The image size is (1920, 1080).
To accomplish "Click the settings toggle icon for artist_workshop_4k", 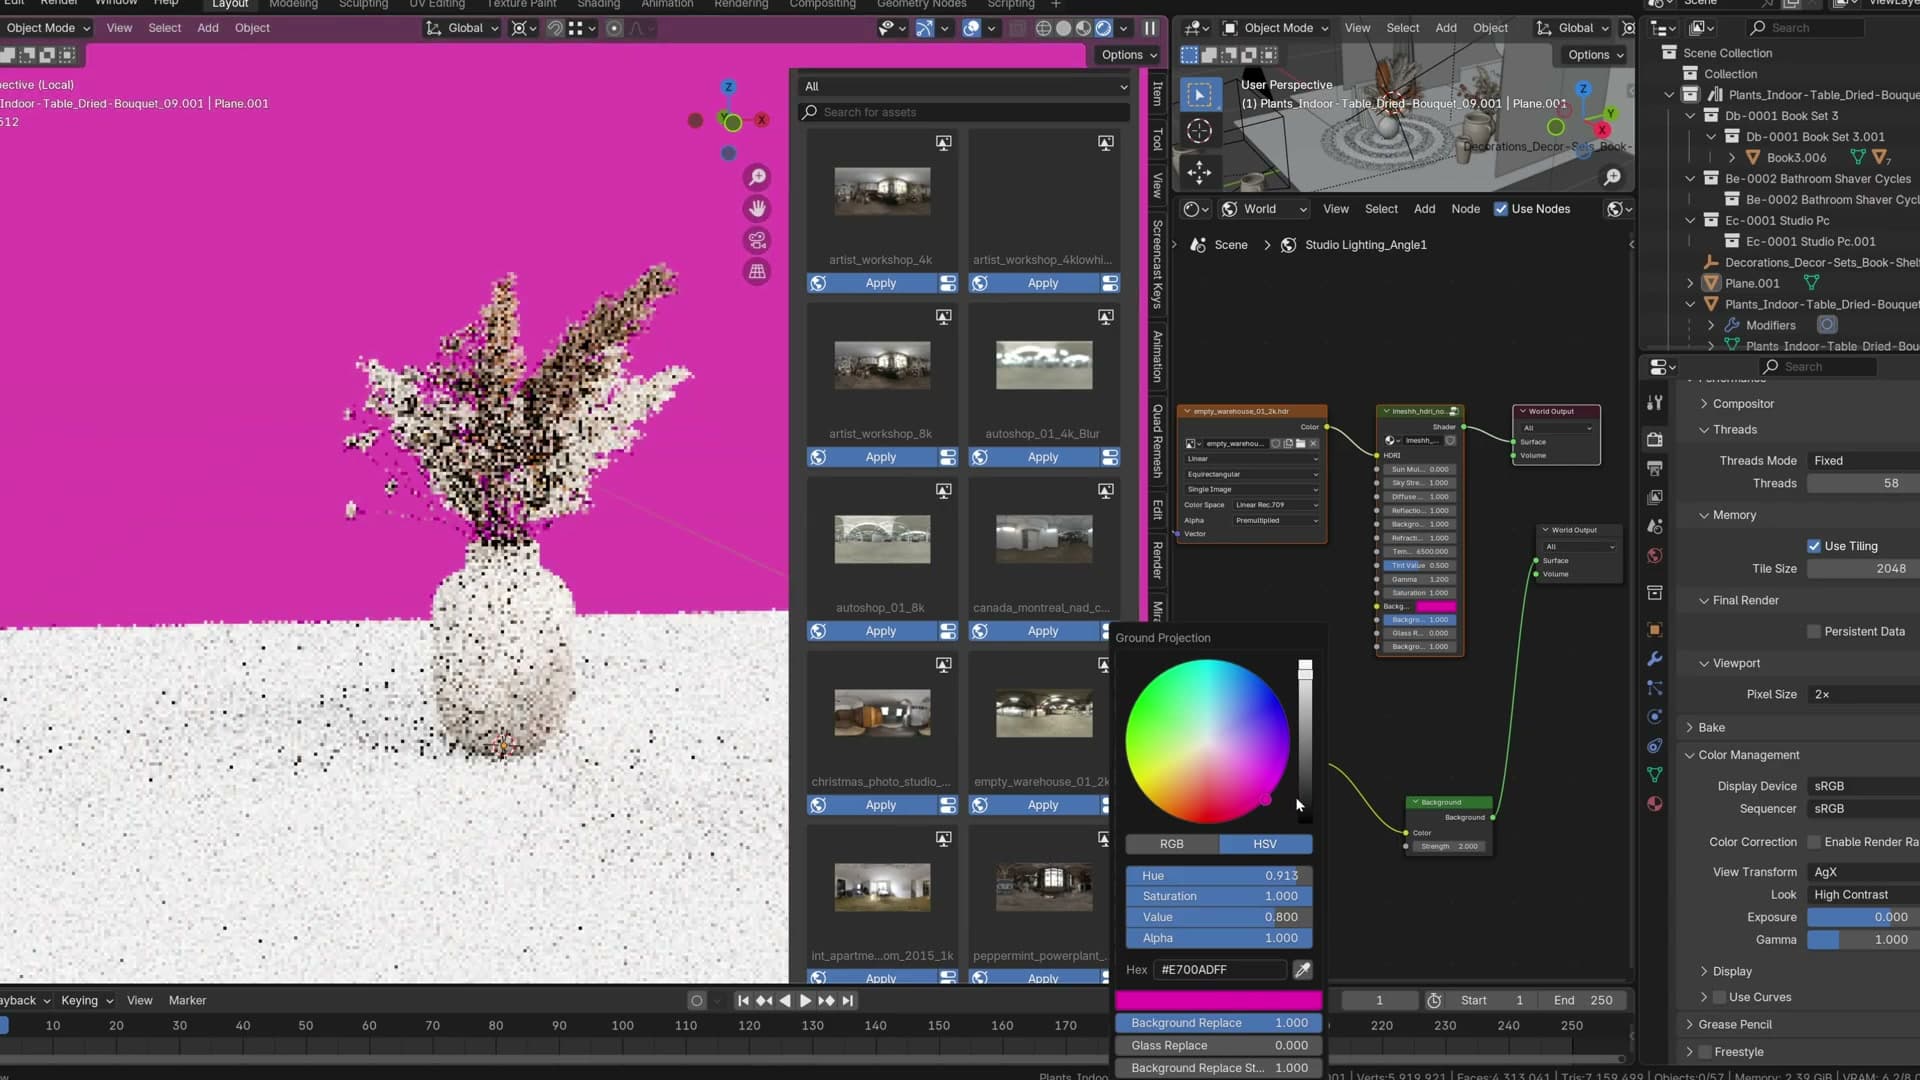I will (947, 284).
